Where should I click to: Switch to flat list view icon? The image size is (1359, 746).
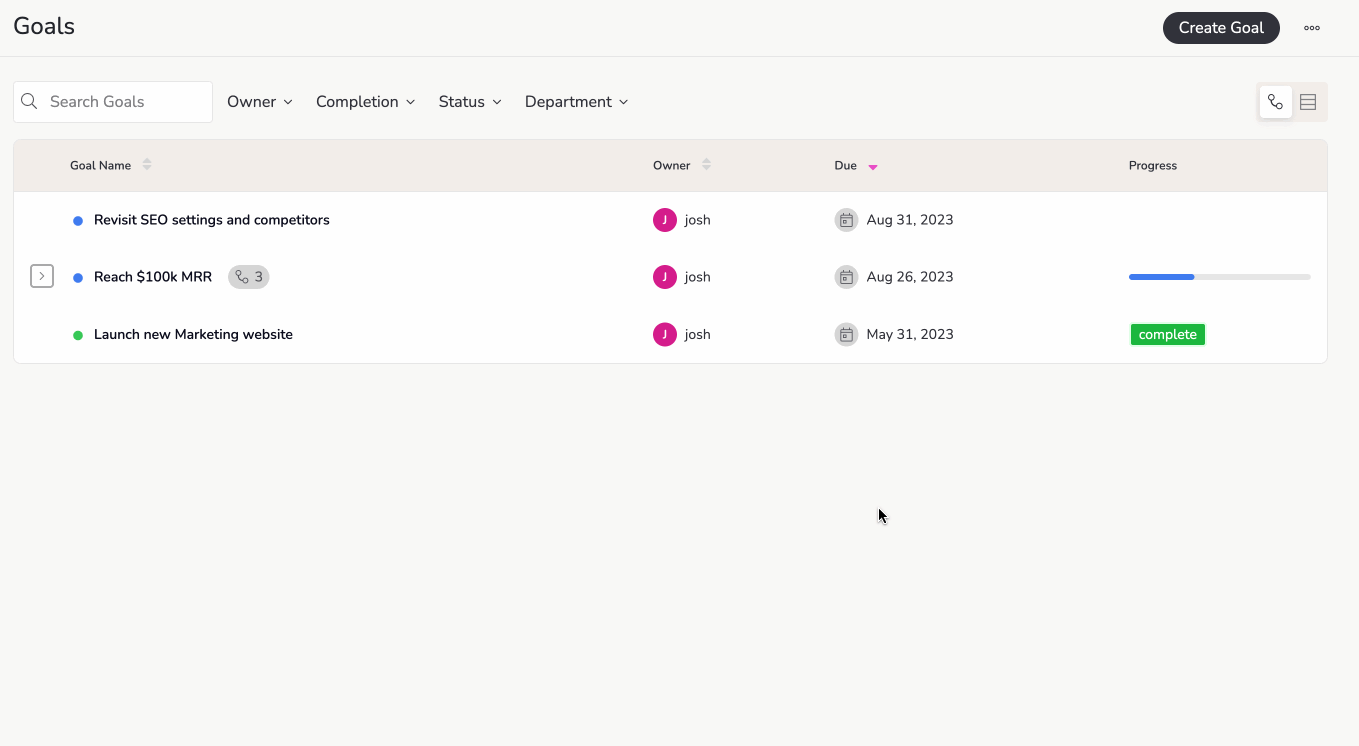[x=1308, y=102]
